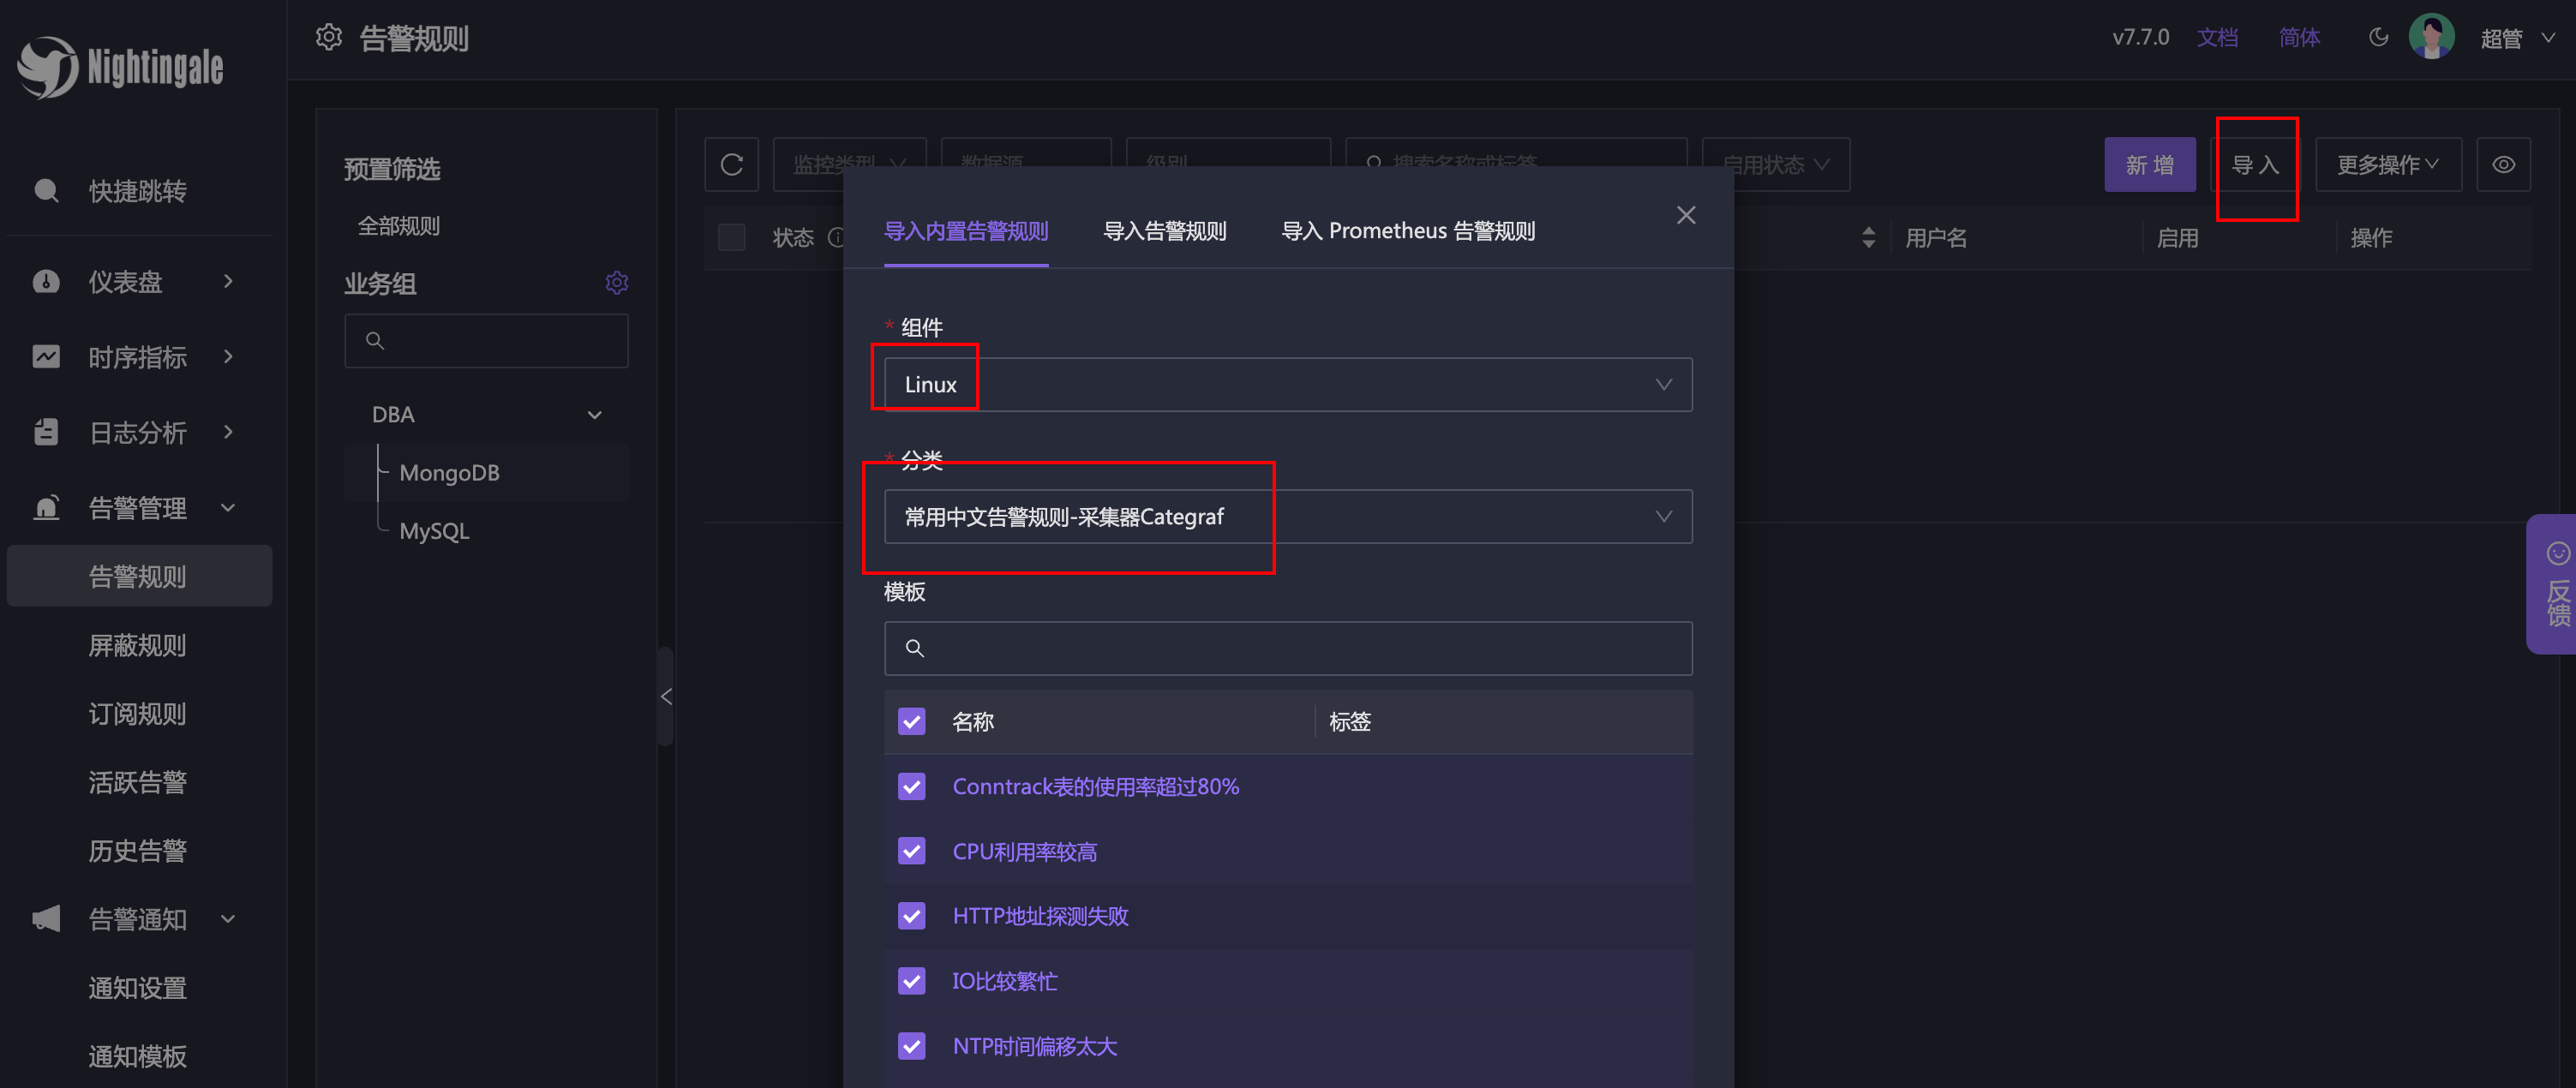Screen dimensions: 2576x1088
Task: Click the 快捷跳转 menu item
Action: click(138, 190)
